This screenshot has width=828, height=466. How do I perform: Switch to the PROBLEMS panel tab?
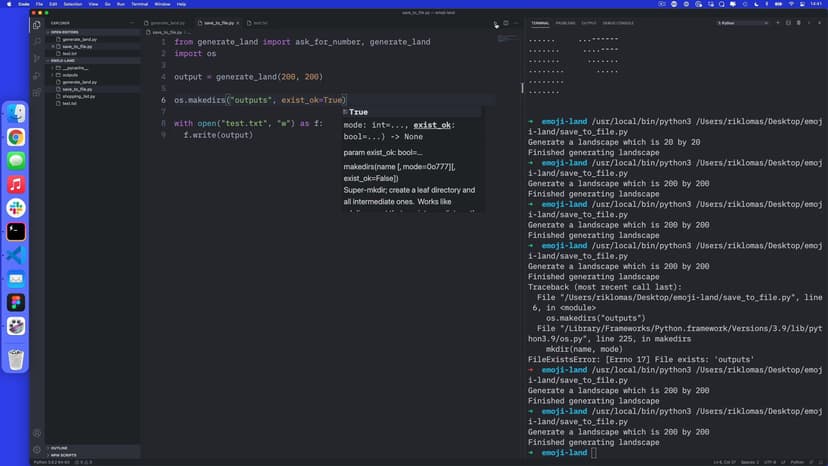coord(566,22)
